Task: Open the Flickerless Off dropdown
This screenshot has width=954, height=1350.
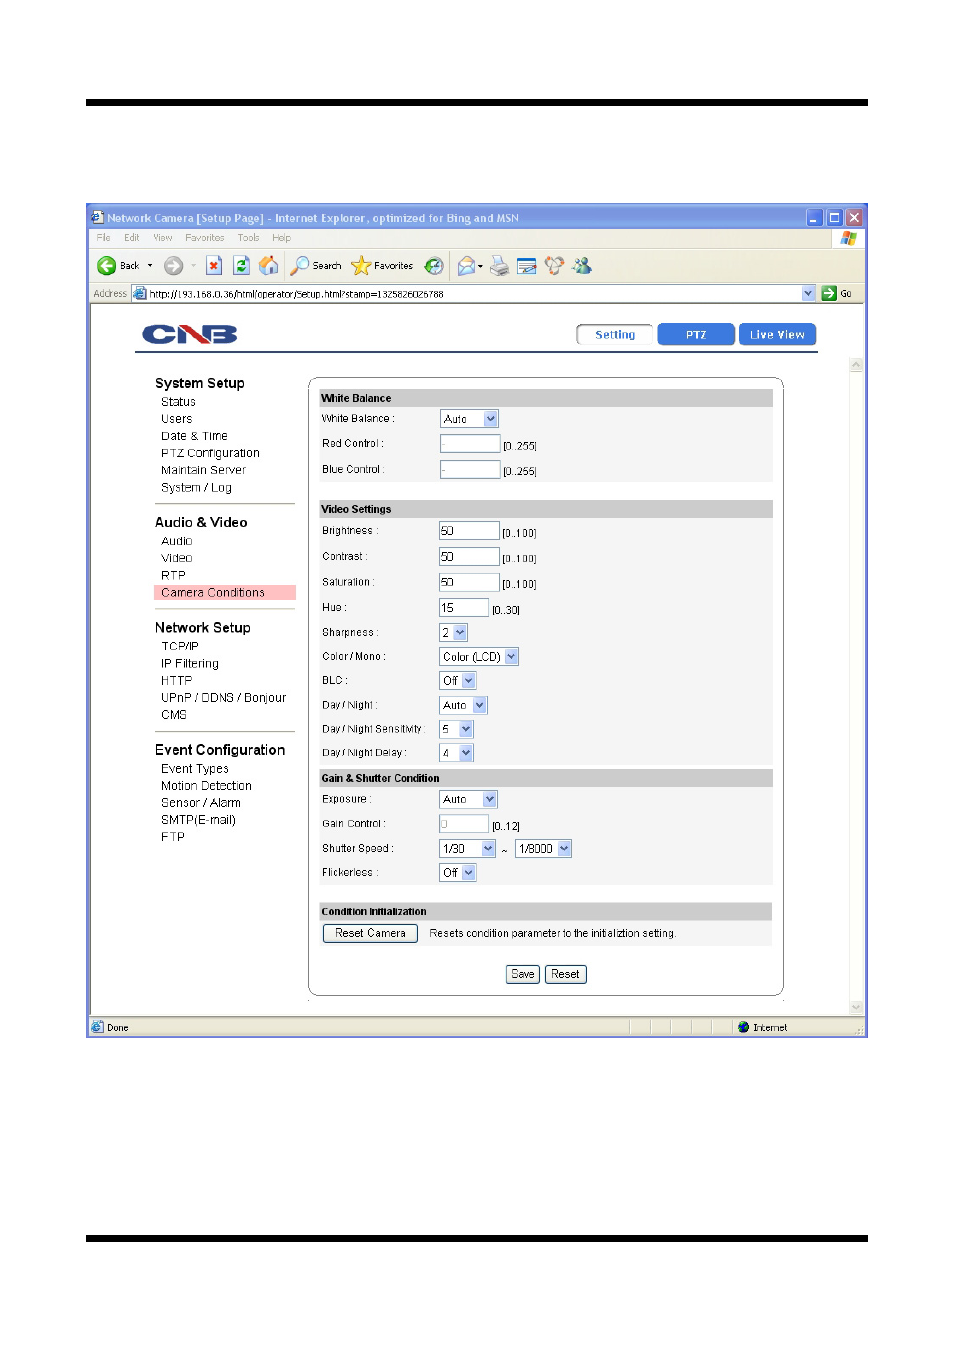Action: point(458,873)
